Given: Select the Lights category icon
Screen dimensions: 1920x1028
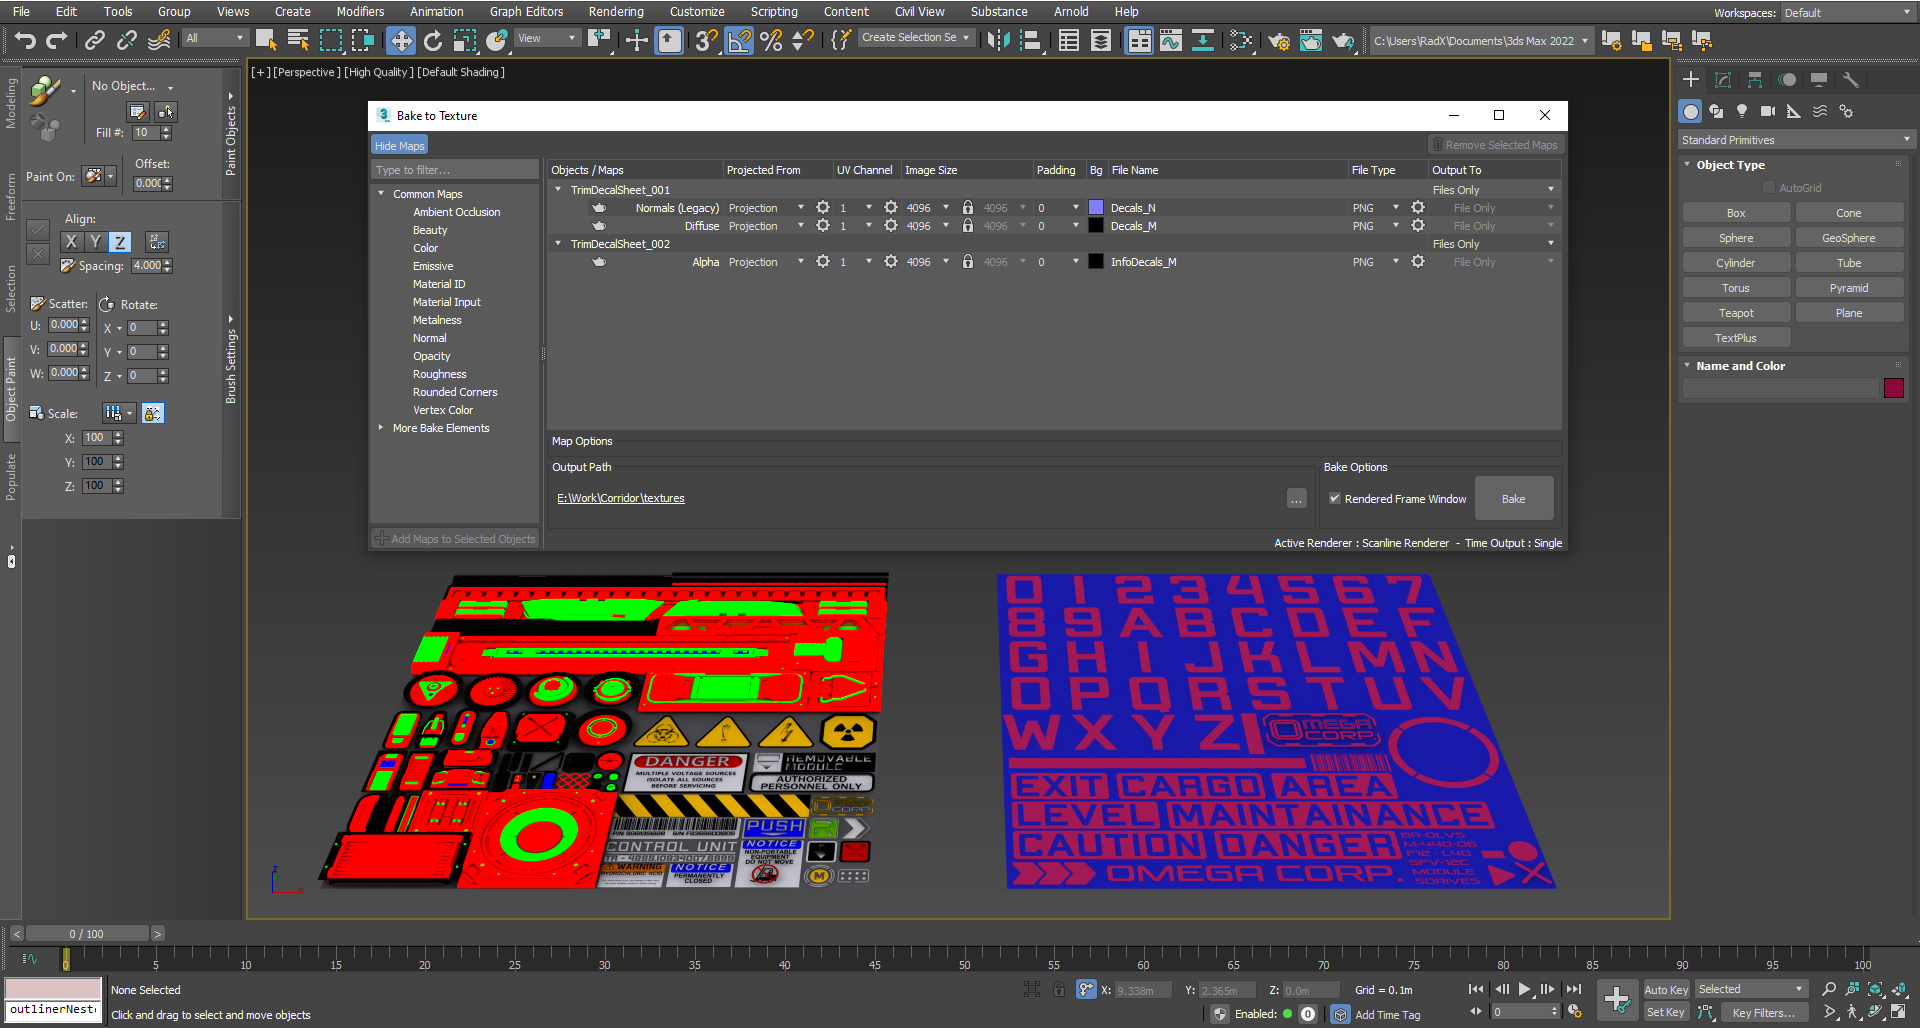Looking at the screenshot, I should pyautogui.click(x=1742, y=111).
